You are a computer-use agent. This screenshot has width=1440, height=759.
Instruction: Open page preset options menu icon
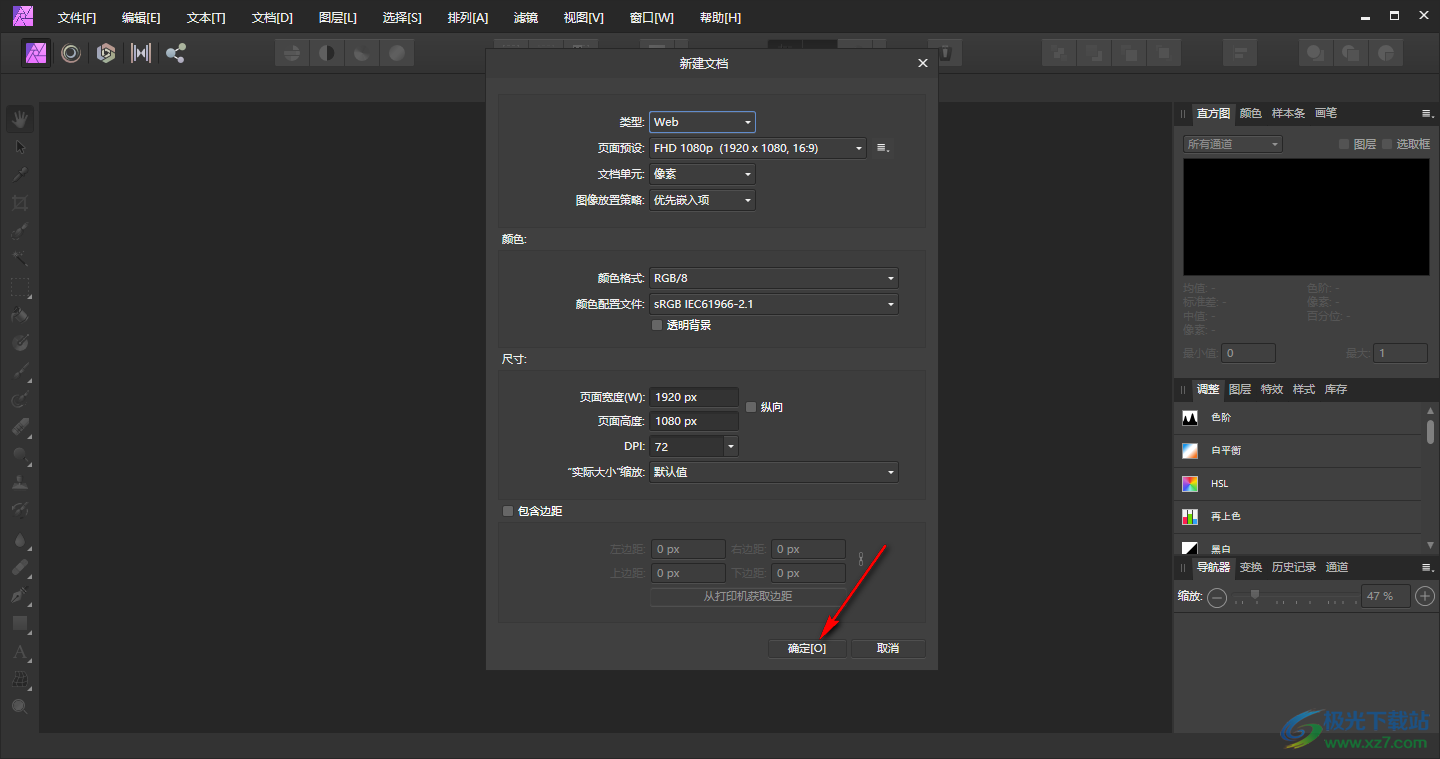[x=882, y=148]
